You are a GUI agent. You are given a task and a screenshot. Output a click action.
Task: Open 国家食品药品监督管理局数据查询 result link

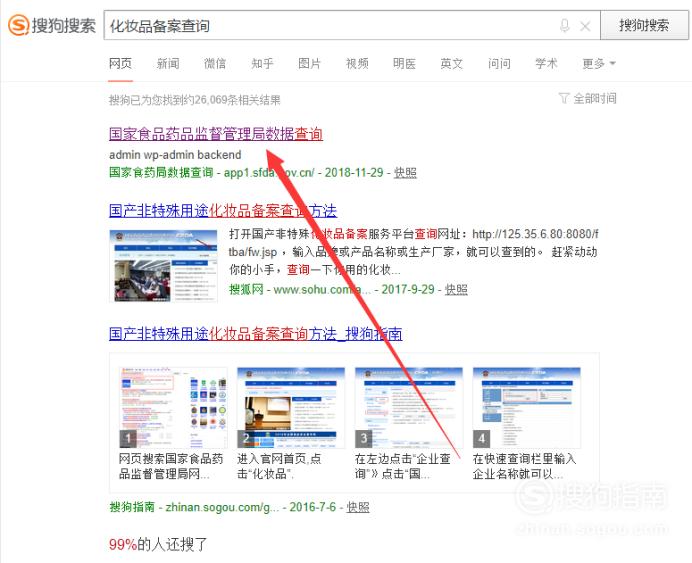coord(216,134)
